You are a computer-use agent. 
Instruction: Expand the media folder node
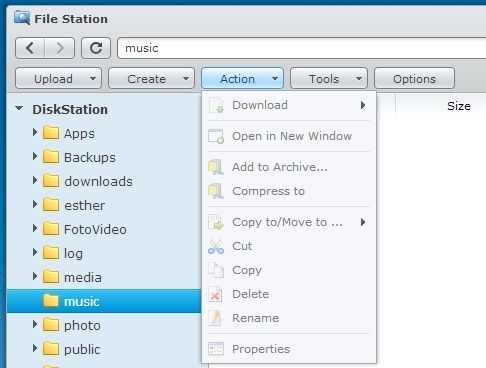point(35,276)
